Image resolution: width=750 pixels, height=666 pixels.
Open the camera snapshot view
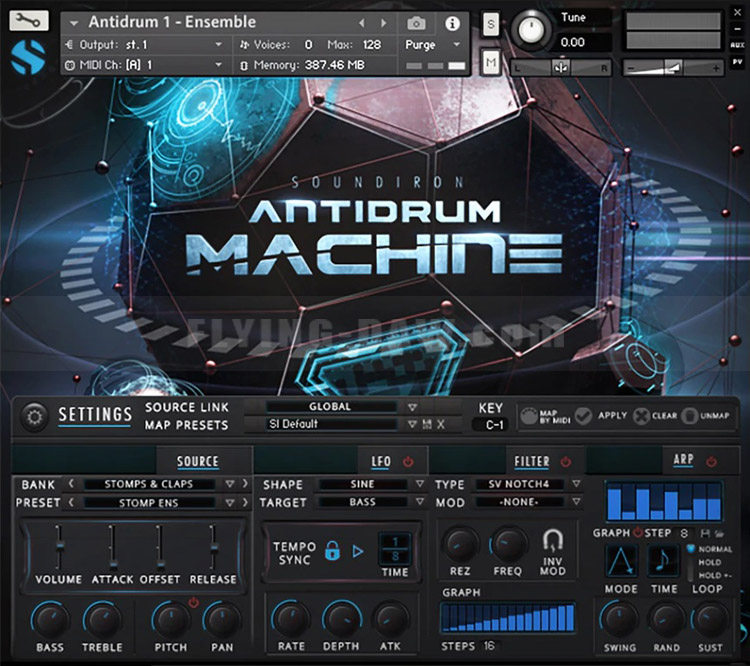(x=416, y=23)
